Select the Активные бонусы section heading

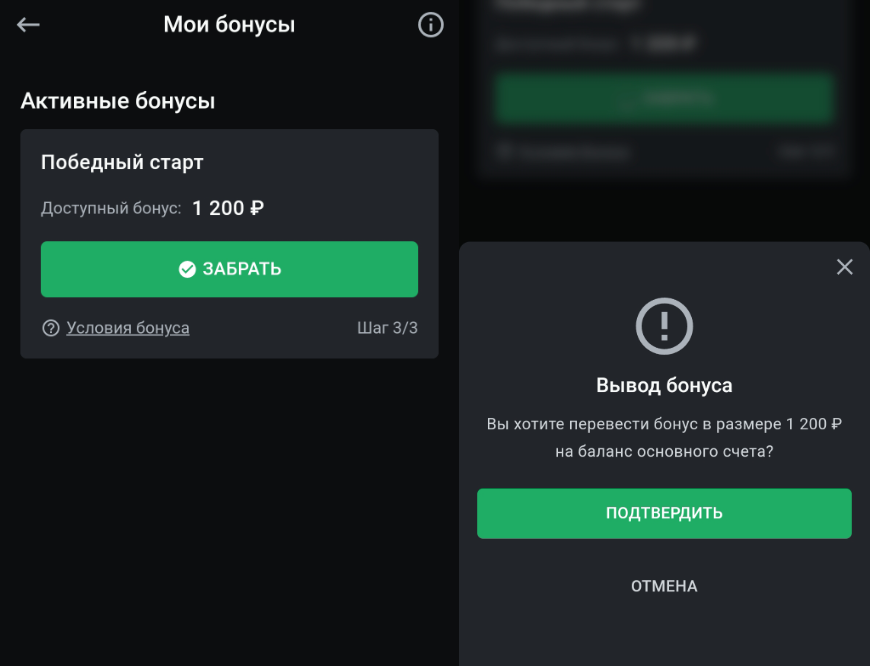click(118, 101)
